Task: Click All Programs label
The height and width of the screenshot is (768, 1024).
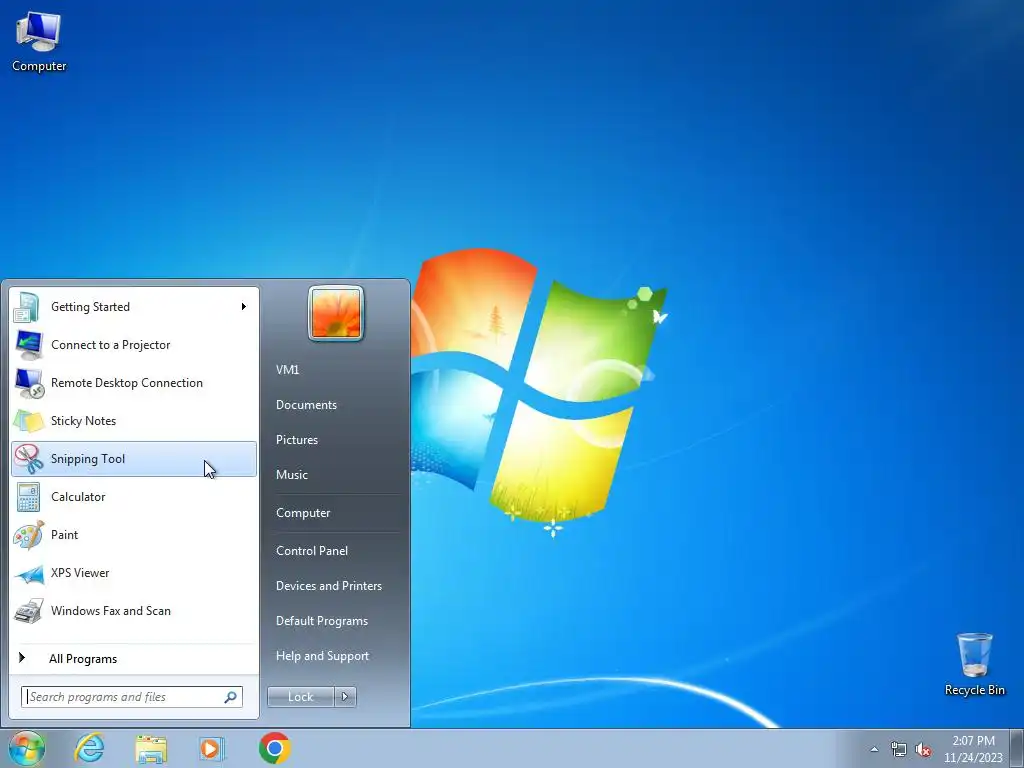Action: click(x=83, y=659)
